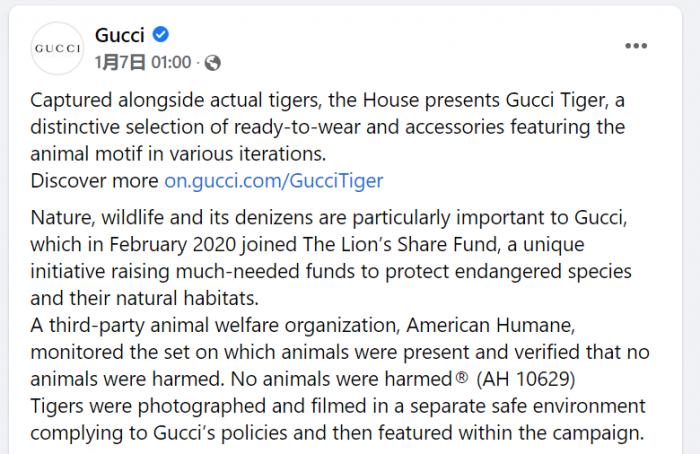
Task: Click the phrase The Lion's Share Fund
Action: click(400, 244)
